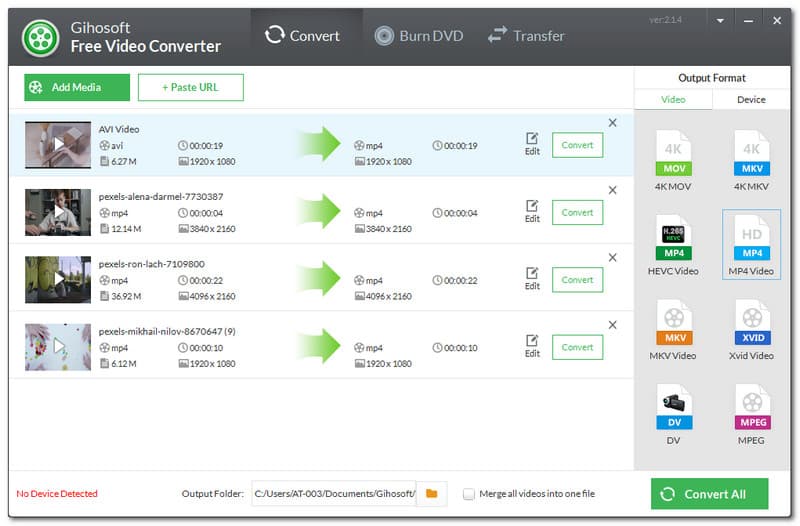Remove the pexels-ron-lach-7109800 video from list
Image resolution: width=800 pixels, height=526 pixels.
tap(612, 258)
